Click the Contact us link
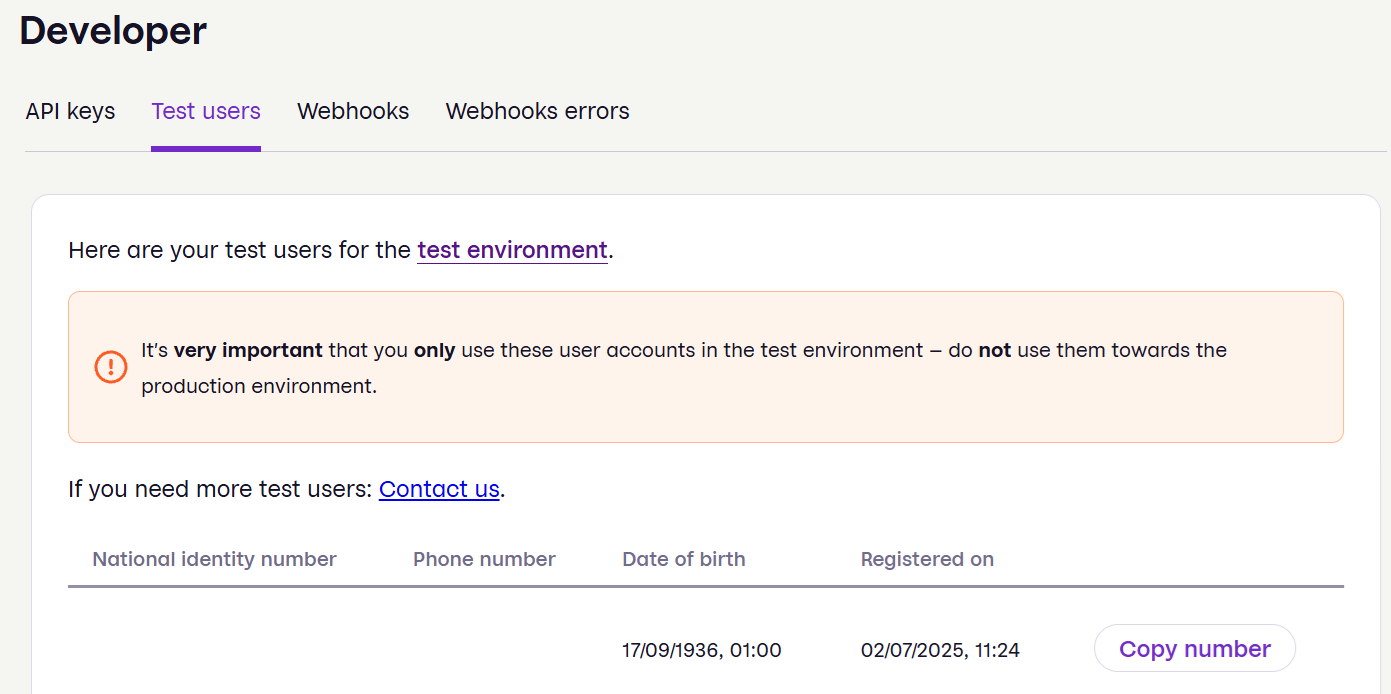 point(439,489)
